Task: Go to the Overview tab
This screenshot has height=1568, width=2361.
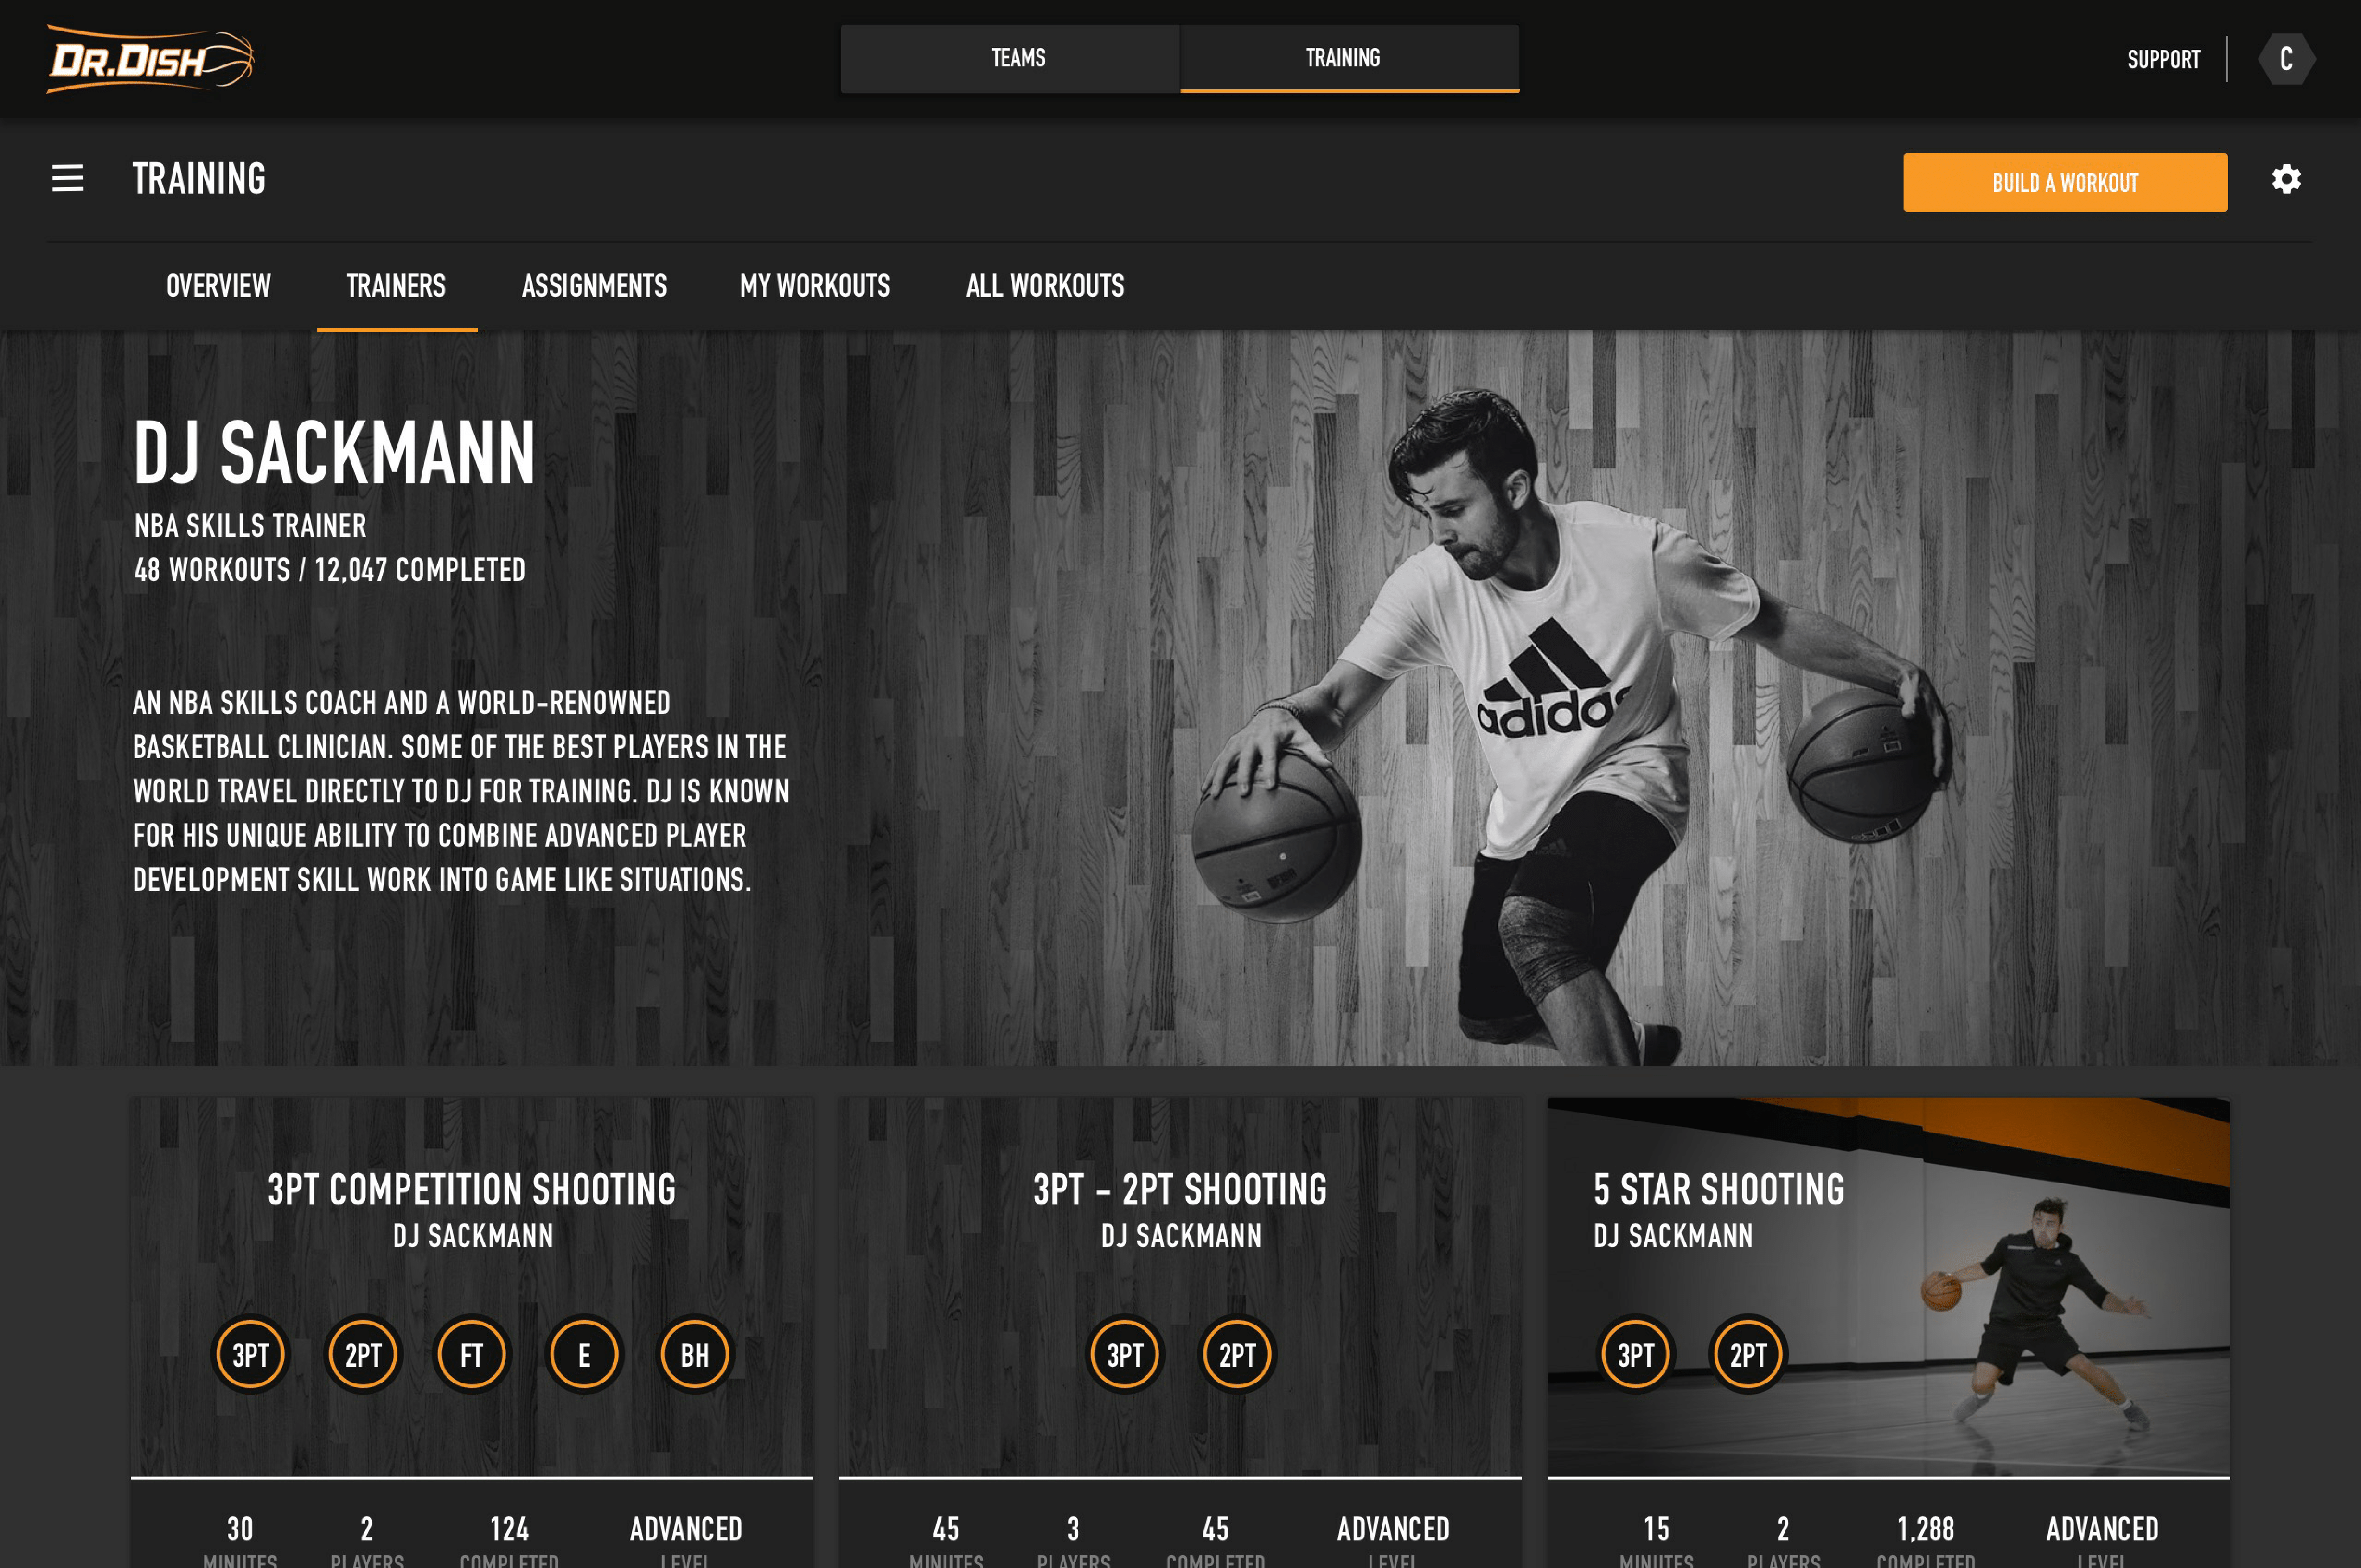Action: (218, 286)
